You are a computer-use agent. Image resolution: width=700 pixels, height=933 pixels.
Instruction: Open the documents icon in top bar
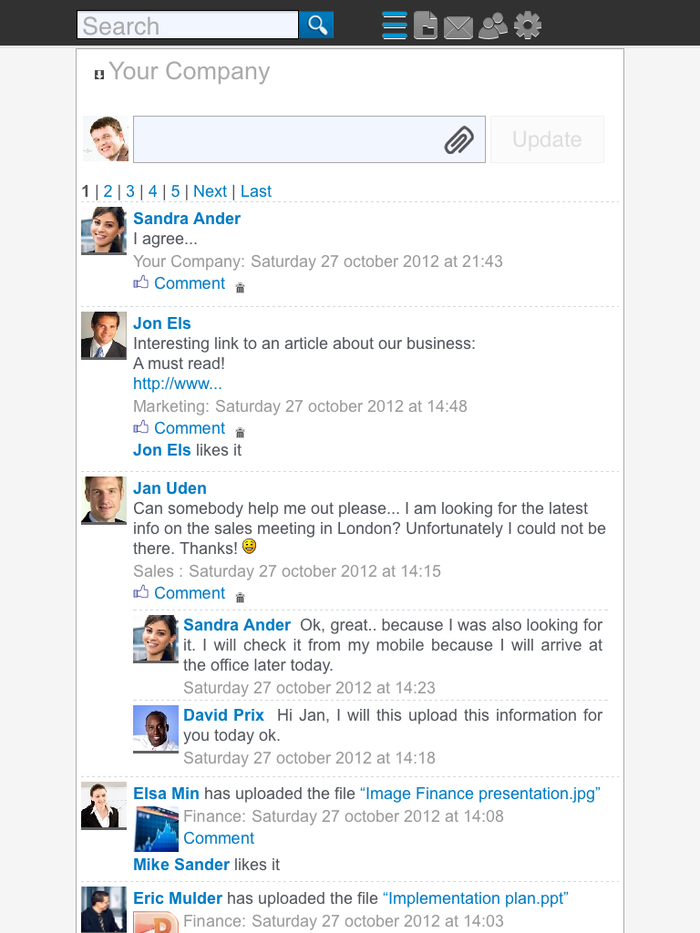coord(426,25)
